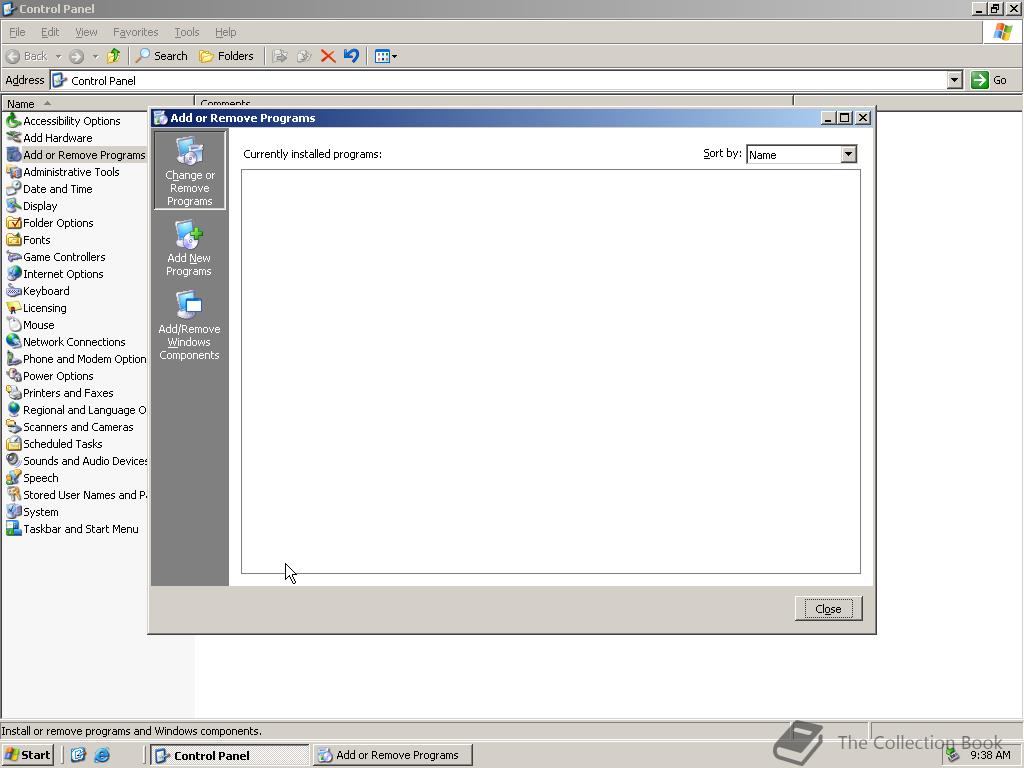Screen dimensions: 1024x768
Task: Open the Tools menu
Action: click(x=186, y=32)
